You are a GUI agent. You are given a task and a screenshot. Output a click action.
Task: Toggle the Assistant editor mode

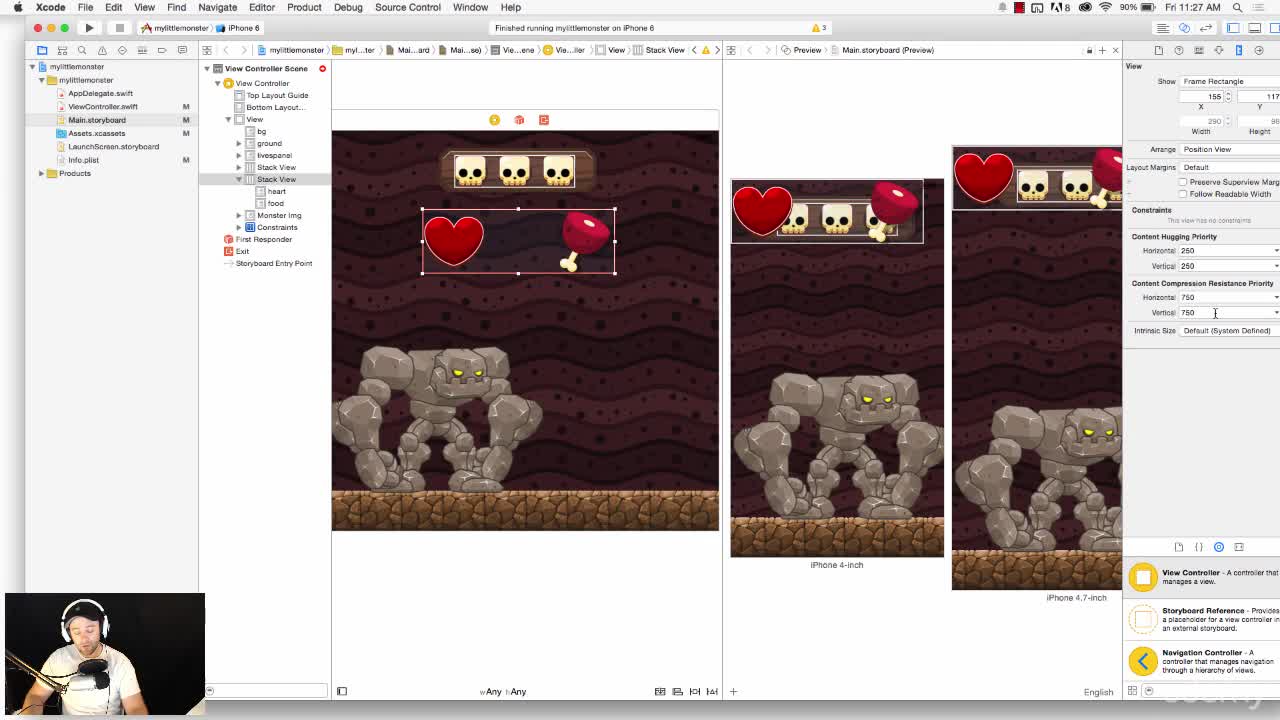tap(1185, 28)
